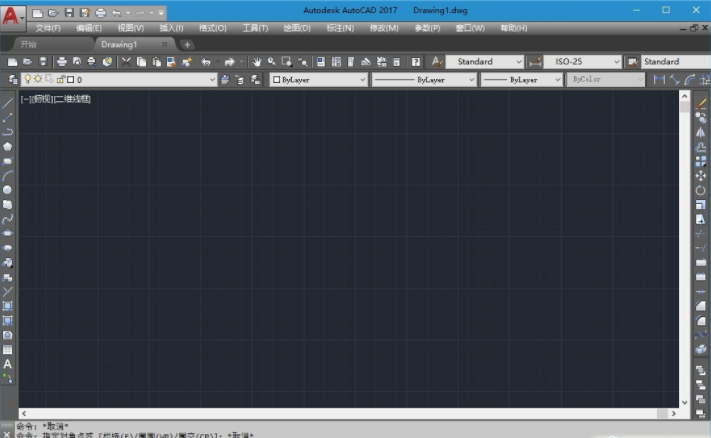The width and height of the screenshot is (711, 438).
Task: Open the Layer Properties Manager icon
Action: tap(13, 79)
